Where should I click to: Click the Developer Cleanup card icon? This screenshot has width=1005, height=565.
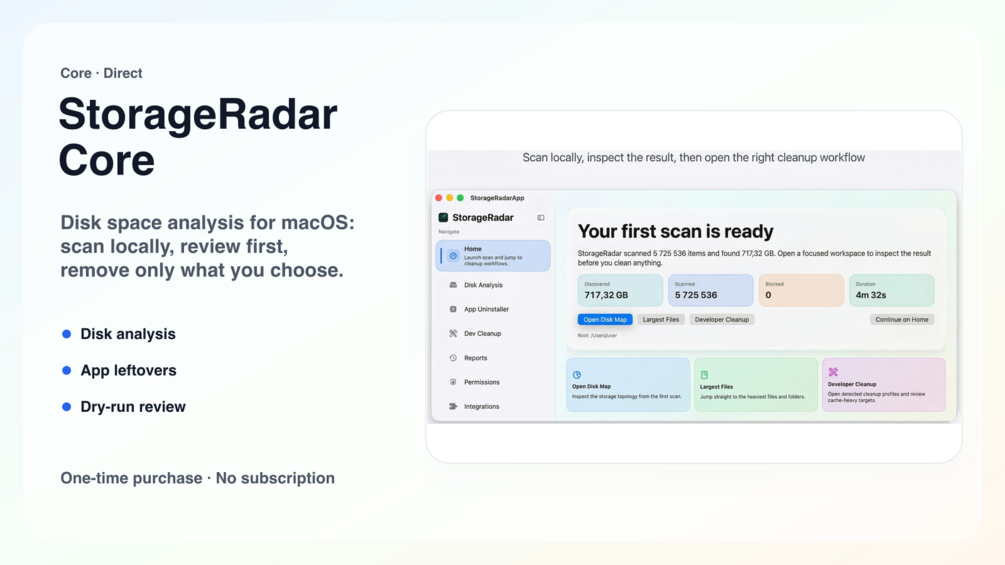(833, 372)
